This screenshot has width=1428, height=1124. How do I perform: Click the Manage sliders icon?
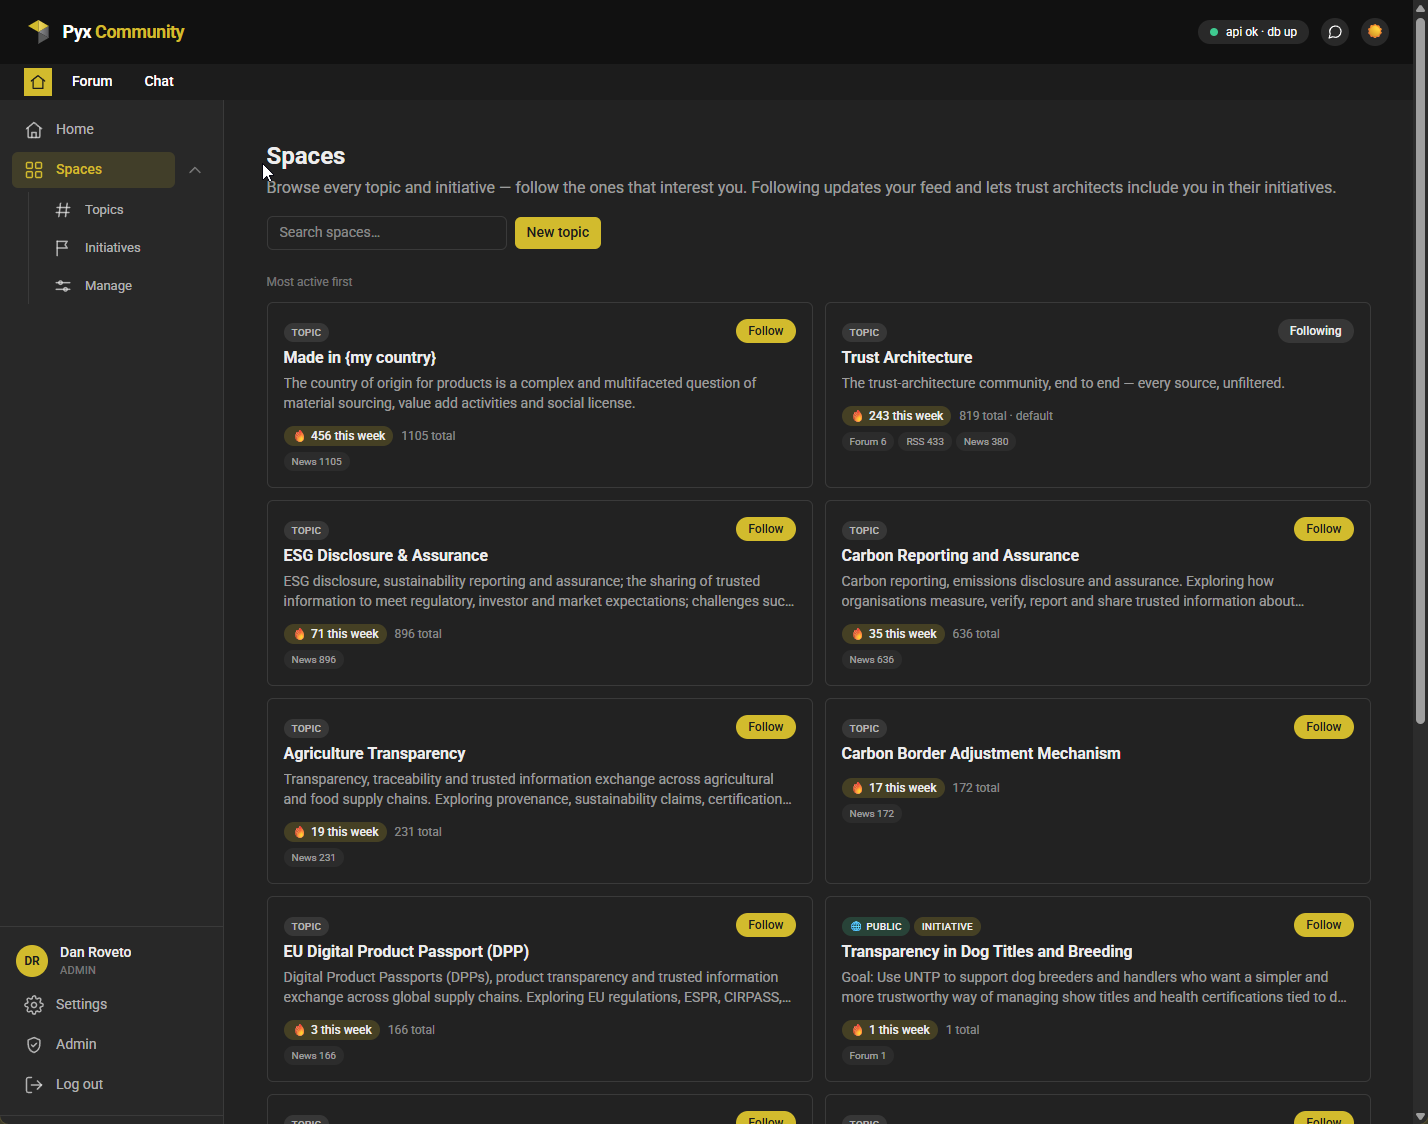pos(63,286)
